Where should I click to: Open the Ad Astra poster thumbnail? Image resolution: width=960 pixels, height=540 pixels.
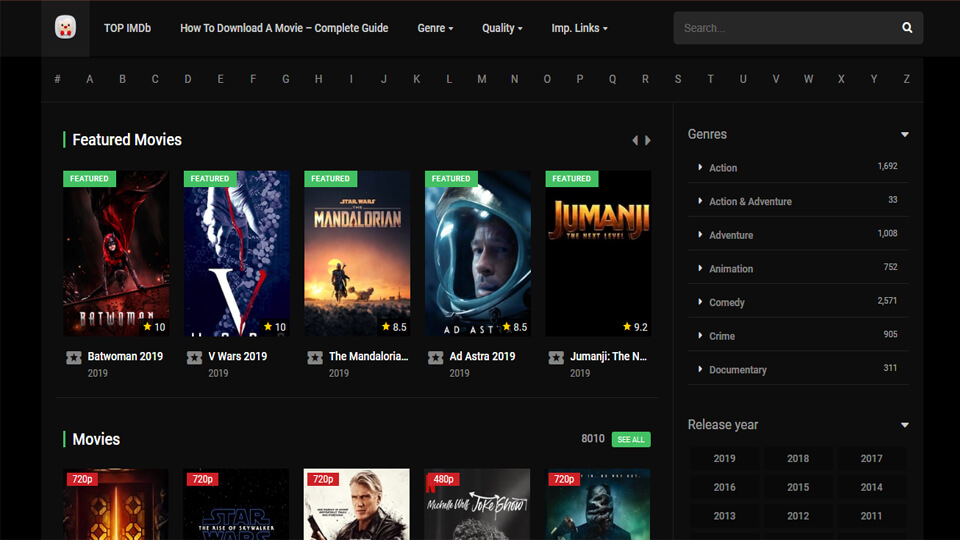[478, 253]
